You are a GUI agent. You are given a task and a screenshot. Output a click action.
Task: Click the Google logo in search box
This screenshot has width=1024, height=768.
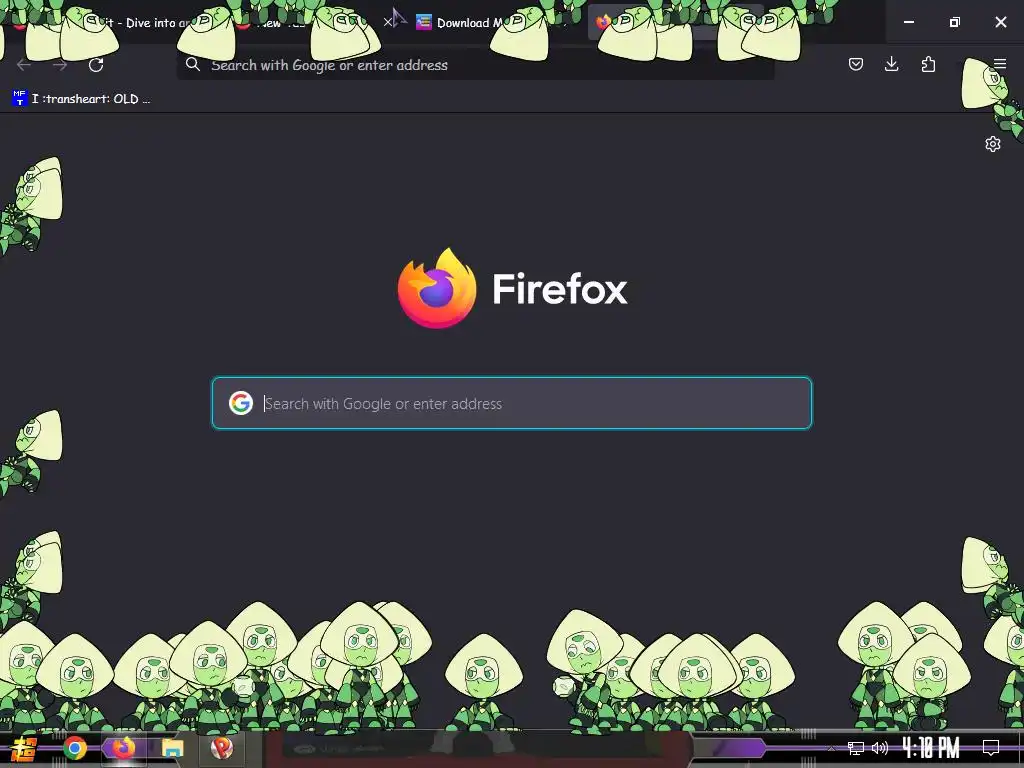click(x=241, y=403)
